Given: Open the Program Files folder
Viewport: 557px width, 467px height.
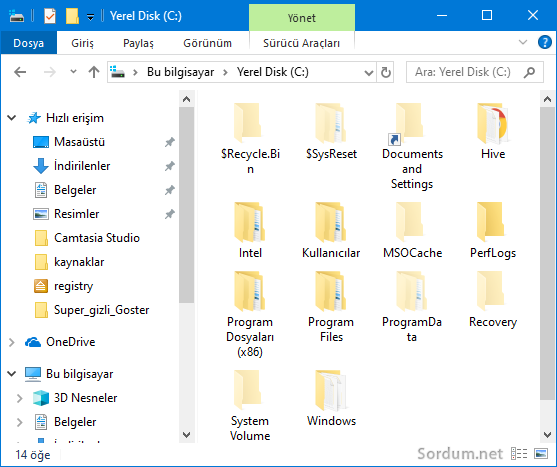Looking at the screenshot, I should tap(331, 307).
